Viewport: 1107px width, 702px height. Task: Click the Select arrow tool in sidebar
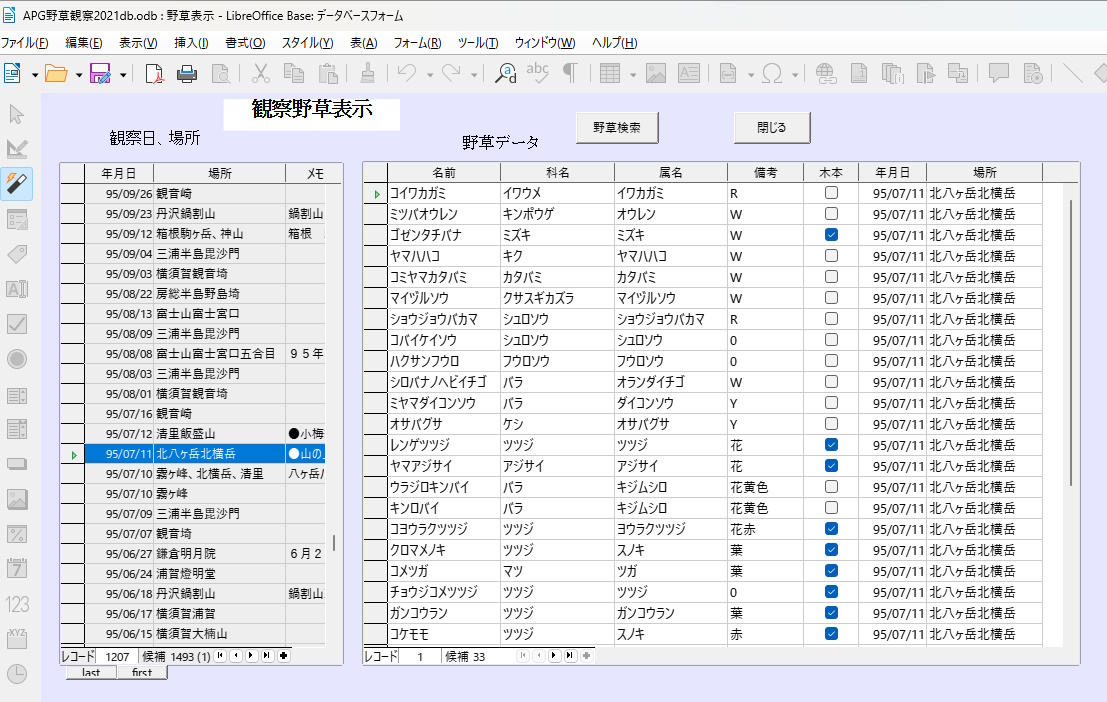tap(17, 114)
